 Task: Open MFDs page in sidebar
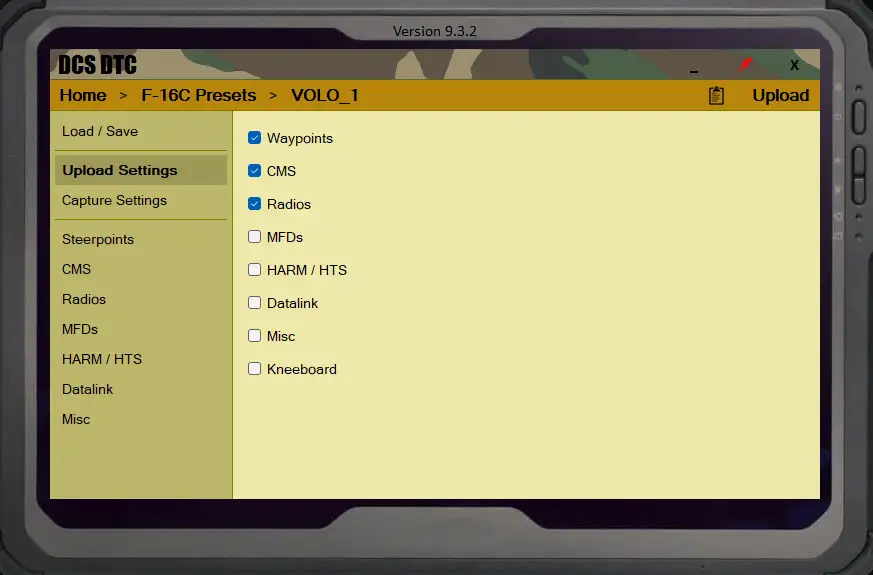click(141, 330)
